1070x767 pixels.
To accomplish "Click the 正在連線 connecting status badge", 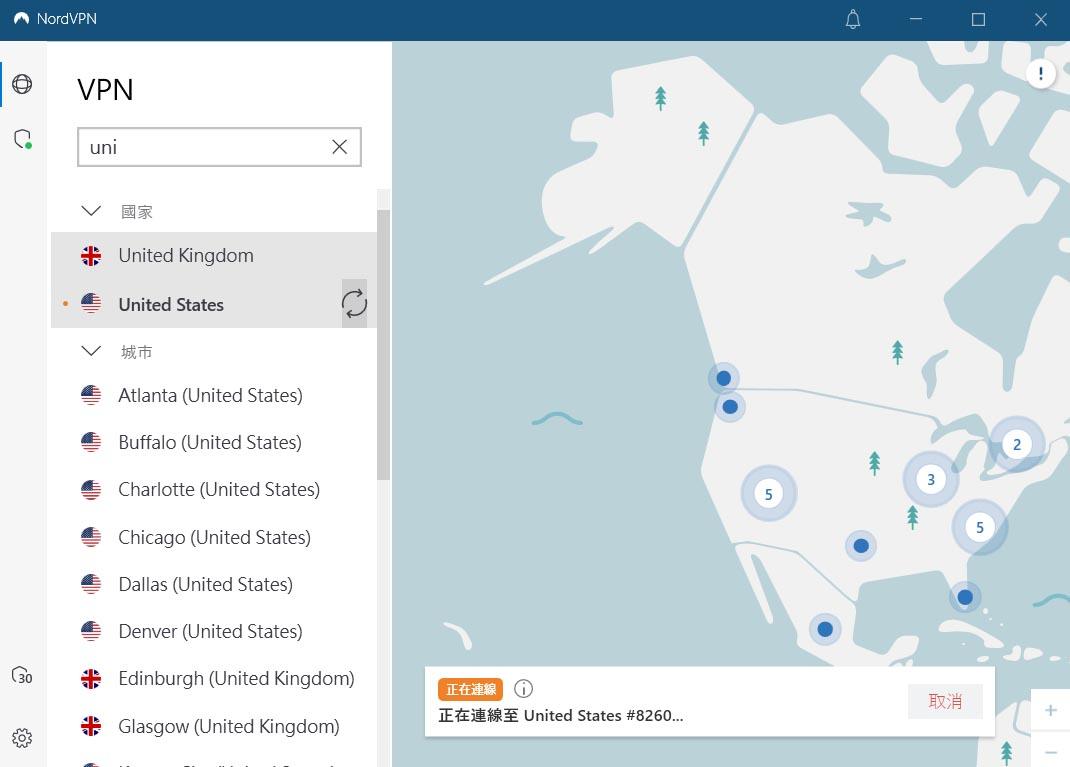I will 470,689.
